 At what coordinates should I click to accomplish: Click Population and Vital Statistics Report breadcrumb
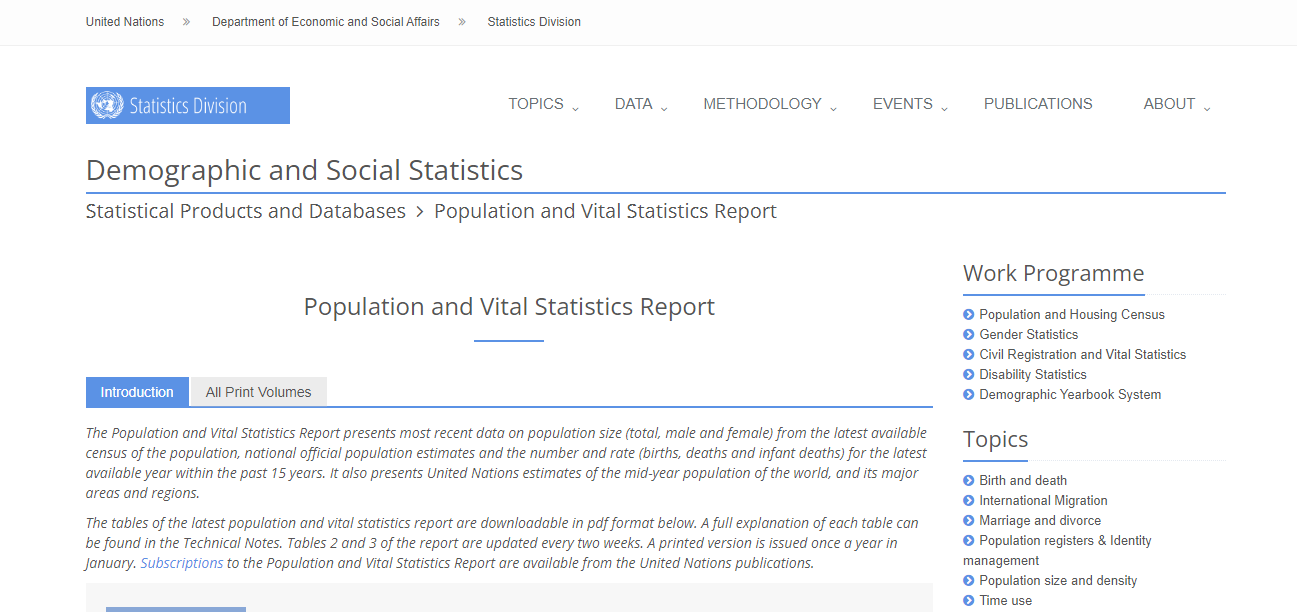click(x=605, y=211)
